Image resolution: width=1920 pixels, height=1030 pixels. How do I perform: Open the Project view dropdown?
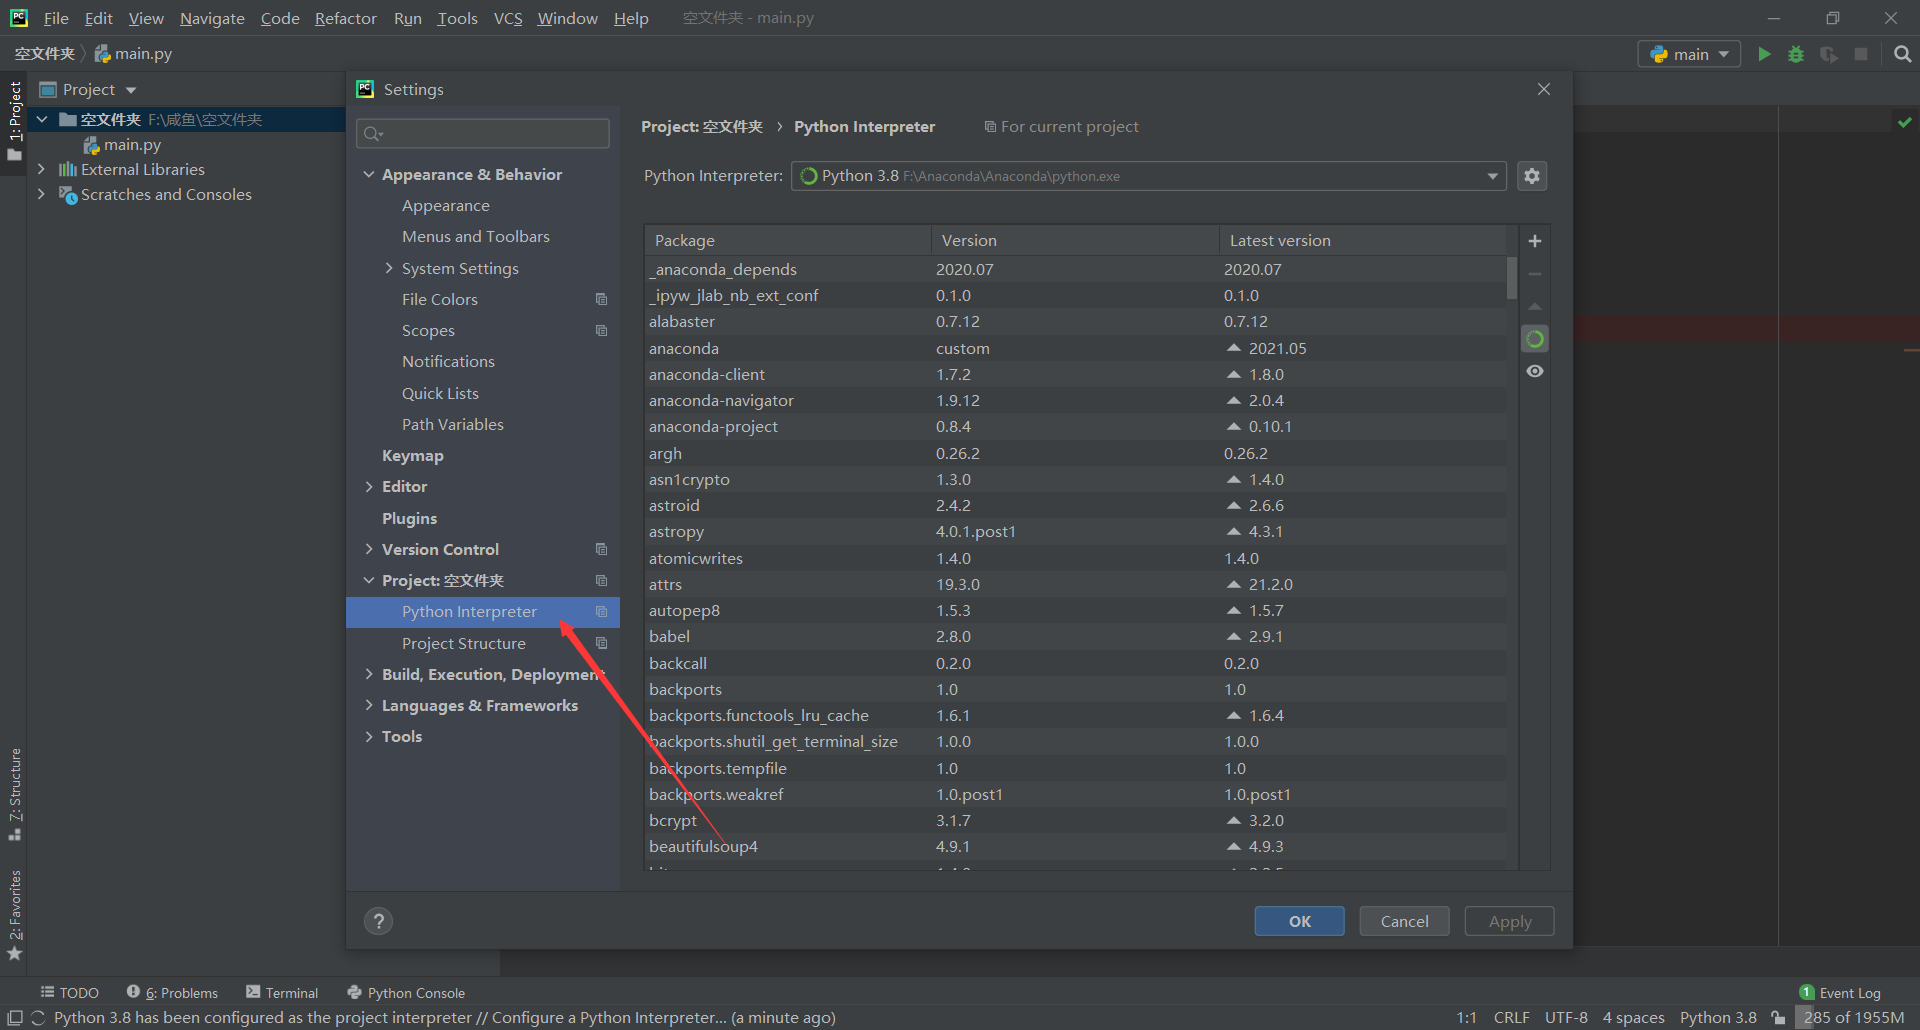coord(131,90)
